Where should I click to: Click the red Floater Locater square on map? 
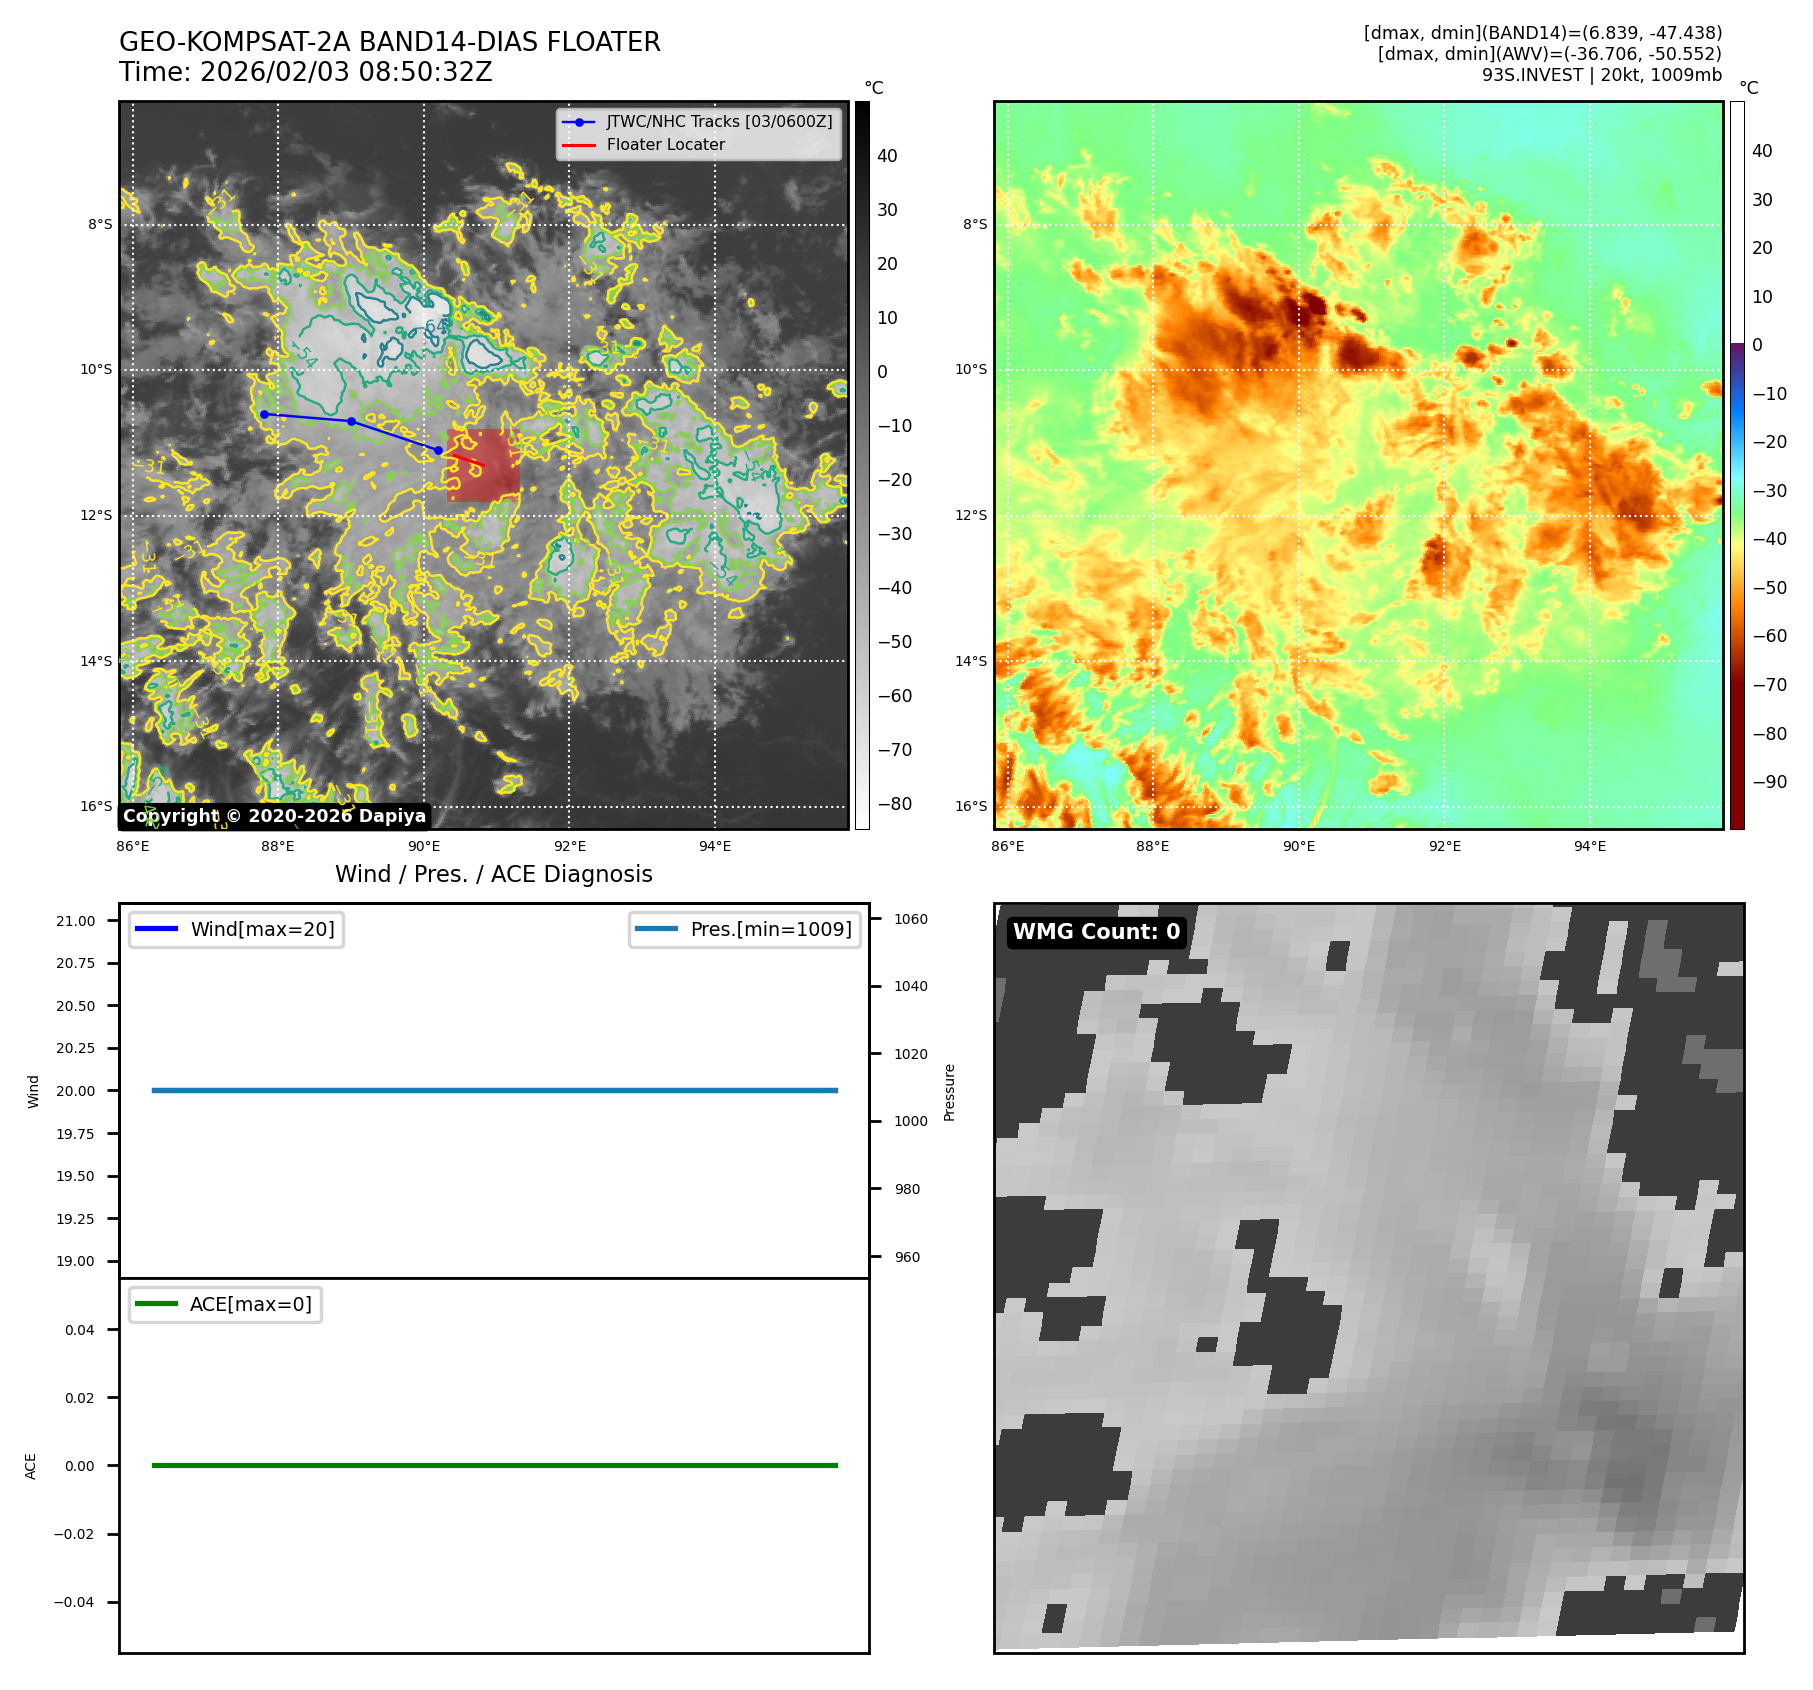[483, 466]
